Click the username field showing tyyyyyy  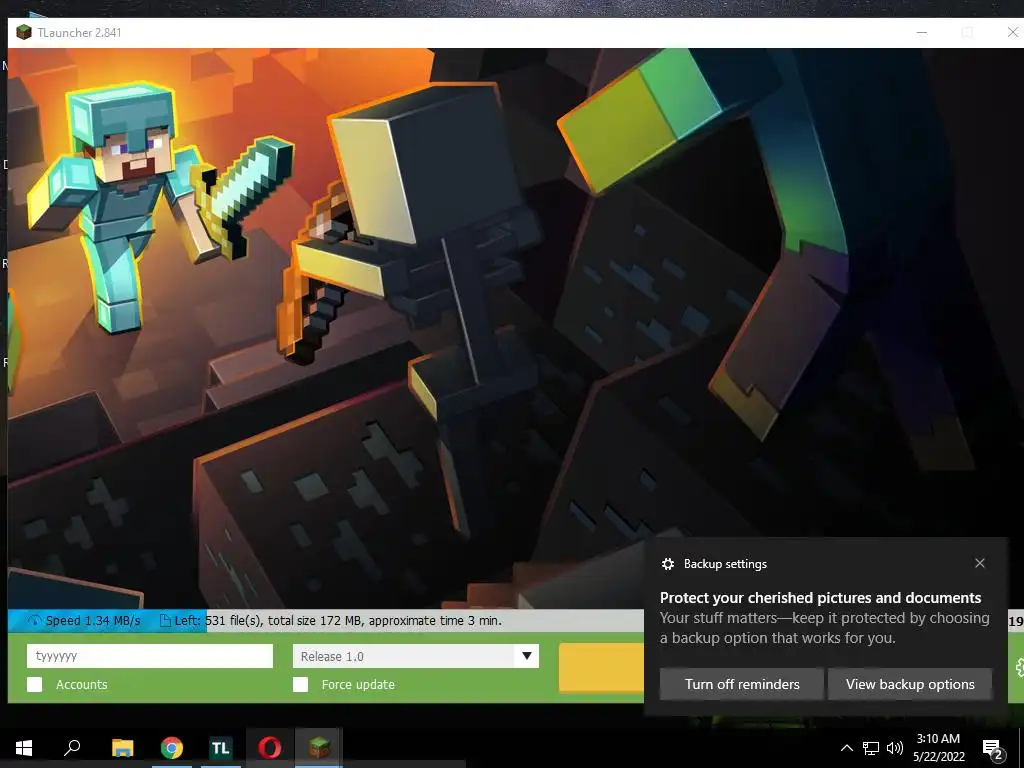150,656
